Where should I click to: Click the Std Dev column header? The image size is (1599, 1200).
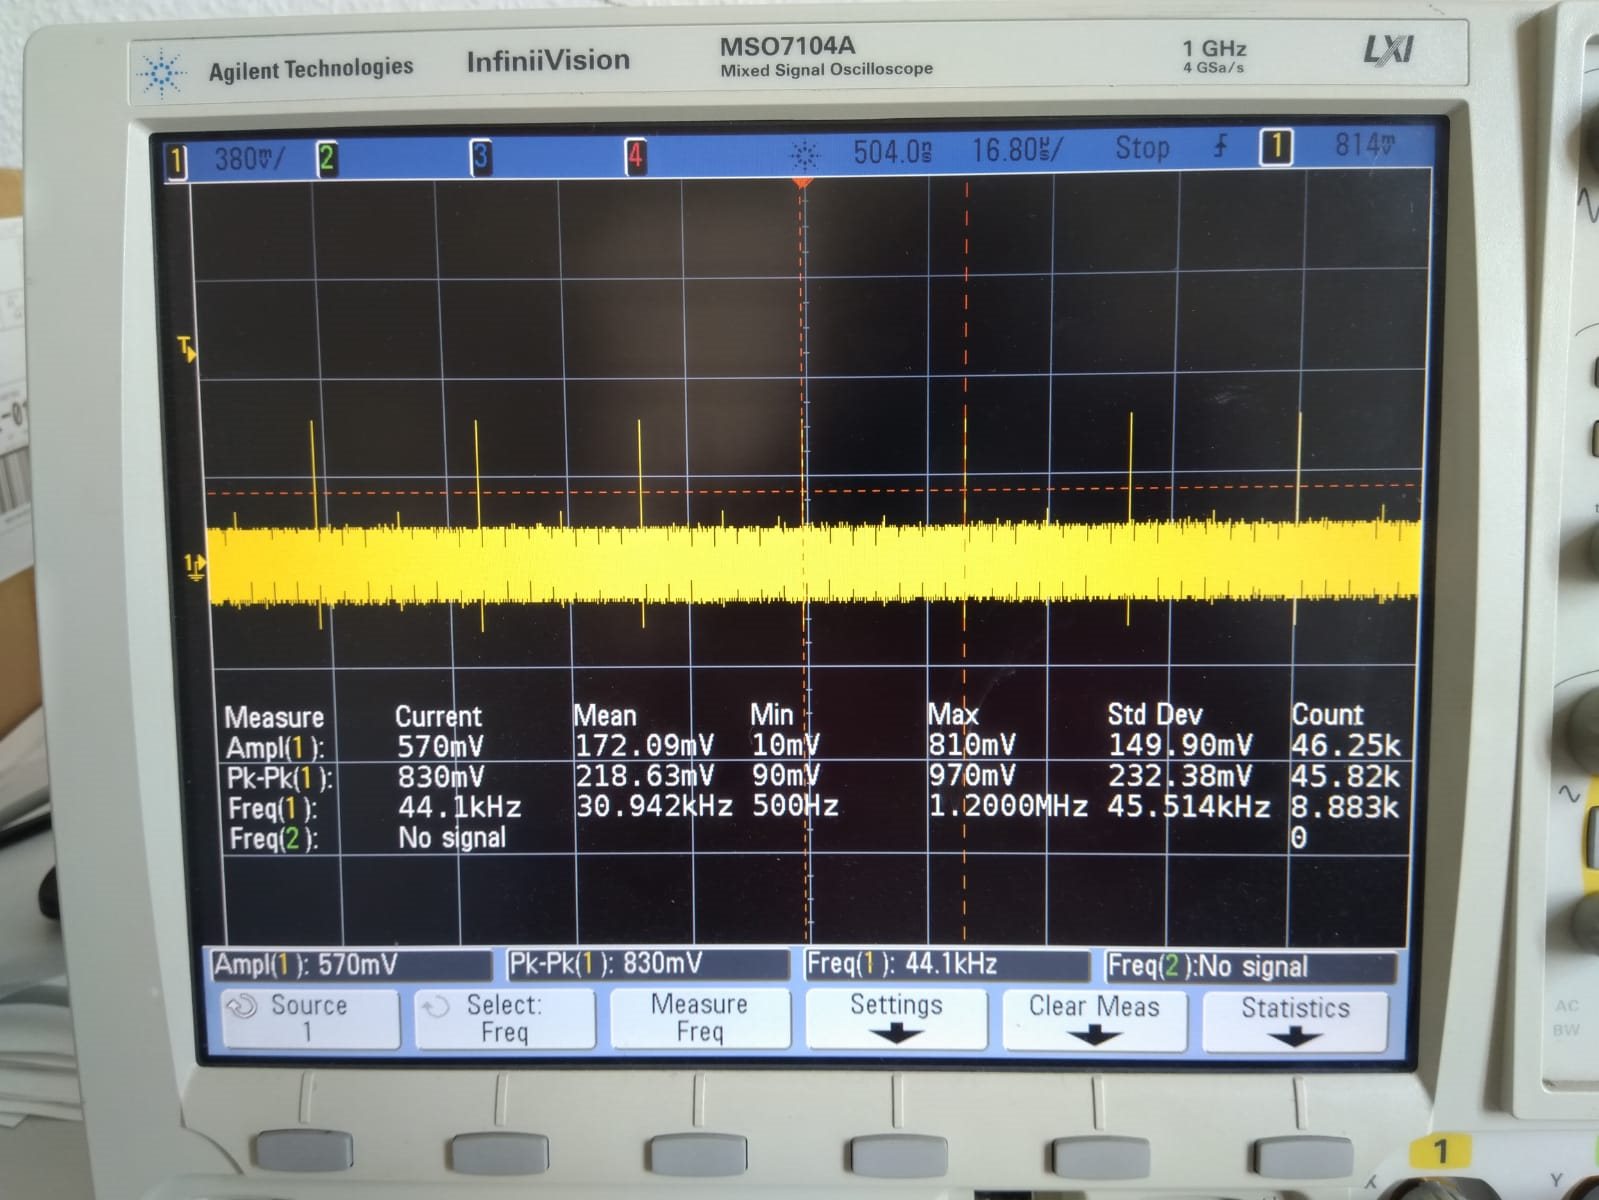(1155, 714)
